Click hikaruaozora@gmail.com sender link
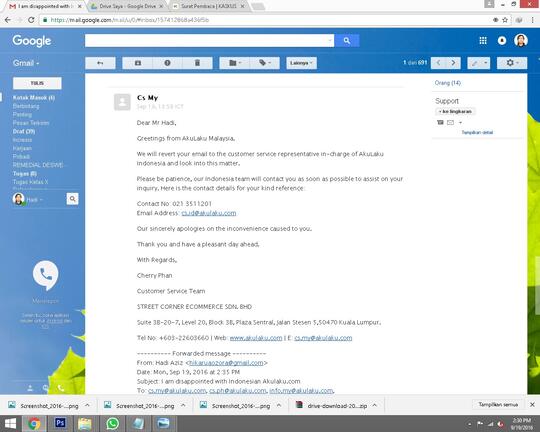The image size is (540, 432). click(226, 363)
